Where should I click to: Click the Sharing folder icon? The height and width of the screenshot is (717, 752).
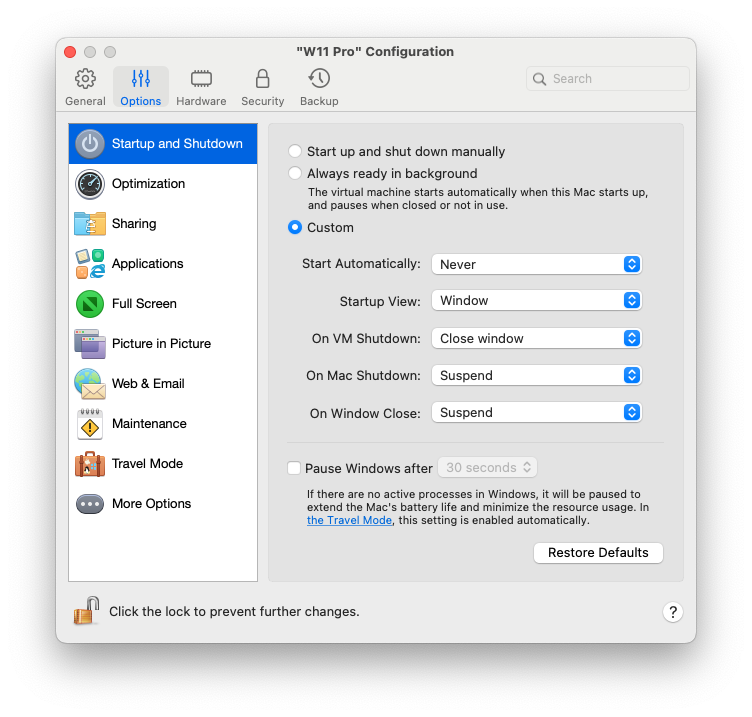click(90, 224)
